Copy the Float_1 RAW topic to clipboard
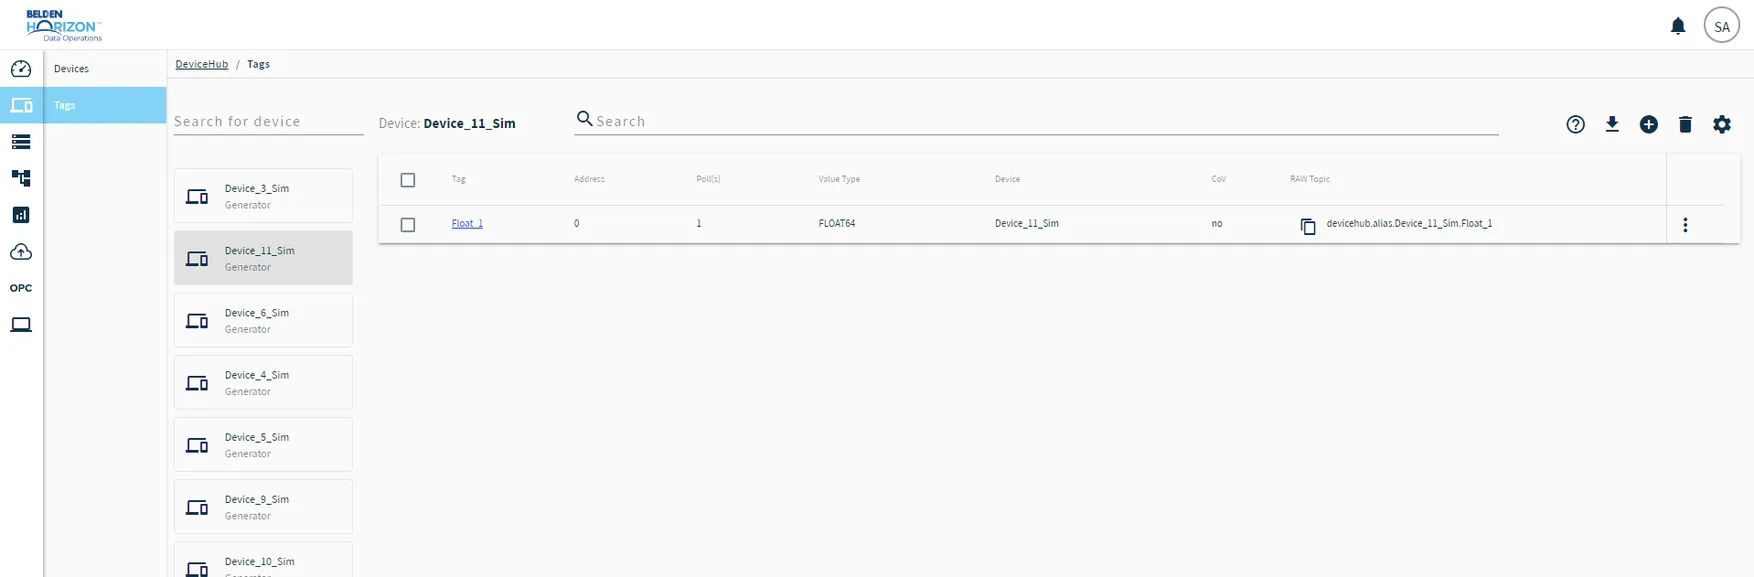1754x577 pixels. pos(1308,225)
